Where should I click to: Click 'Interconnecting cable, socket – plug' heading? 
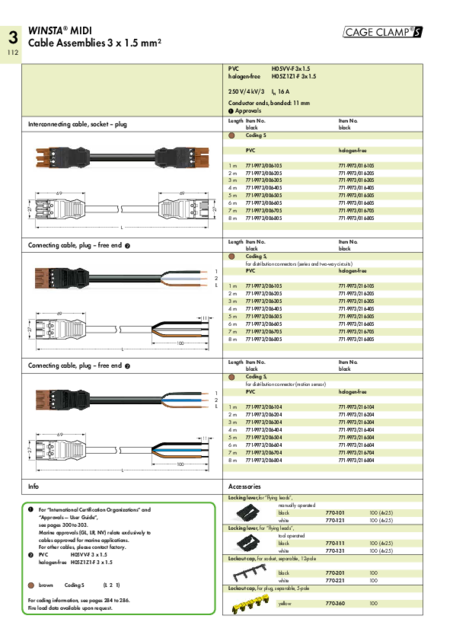77,124
